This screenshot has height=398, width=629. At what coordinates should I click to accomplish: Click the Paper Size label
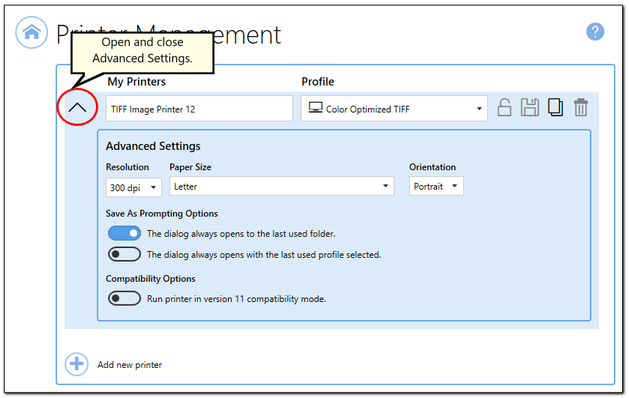coord(190,167)
